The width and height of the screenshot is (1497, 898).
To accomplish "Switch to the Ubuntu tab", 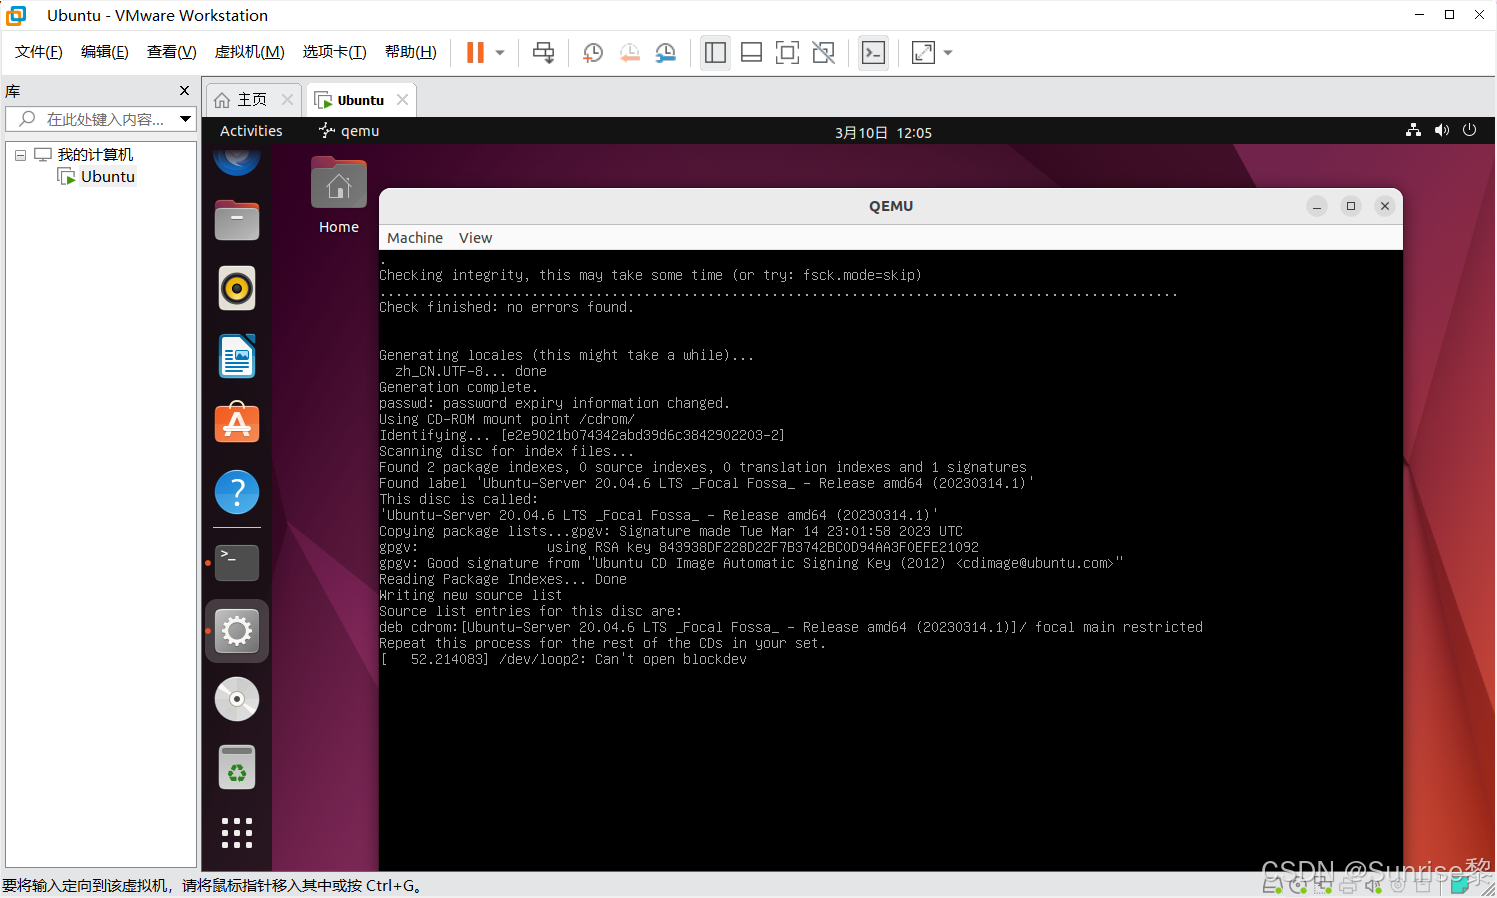I will point(350,100).
